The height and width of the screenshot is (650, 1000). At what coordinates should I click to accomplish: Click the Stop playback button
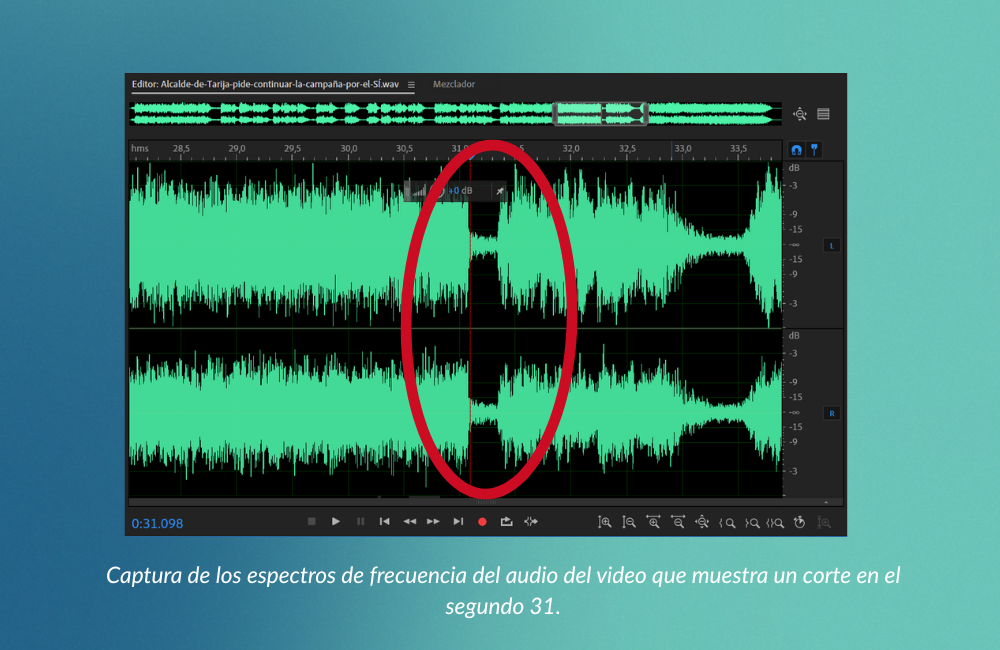pyautogui.click(x=311, y=521)
